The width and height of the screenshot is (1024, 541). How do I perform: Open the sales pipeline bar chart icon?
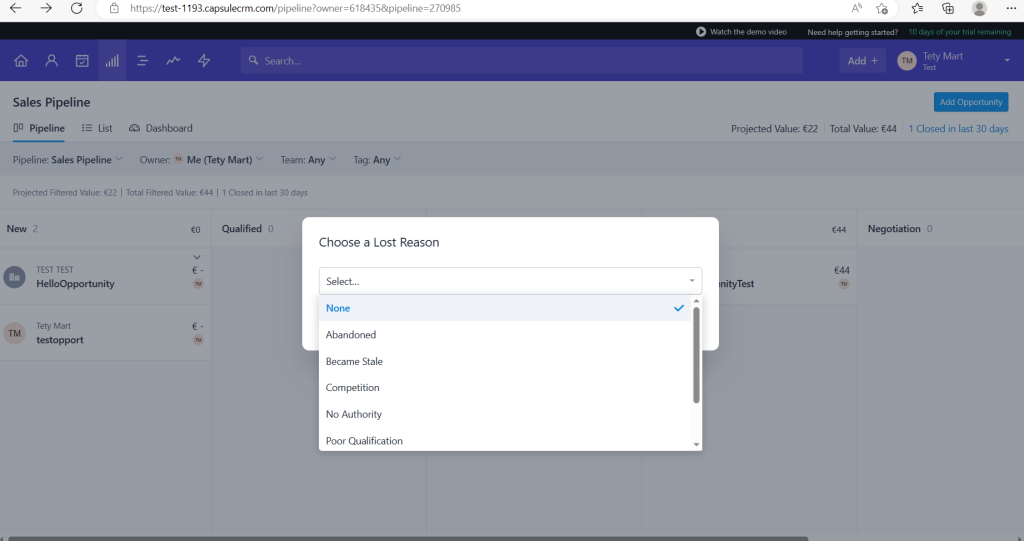[x=112, y=61]
